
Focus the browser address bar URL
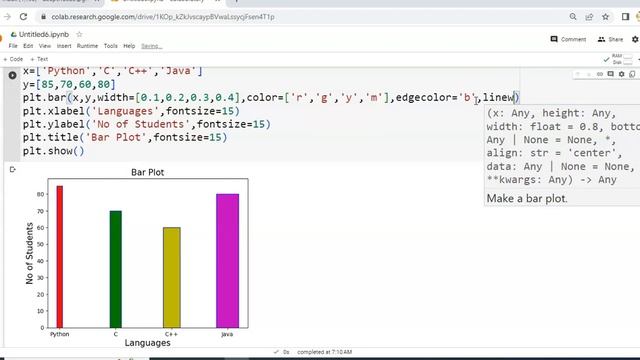tap(162, 17)
